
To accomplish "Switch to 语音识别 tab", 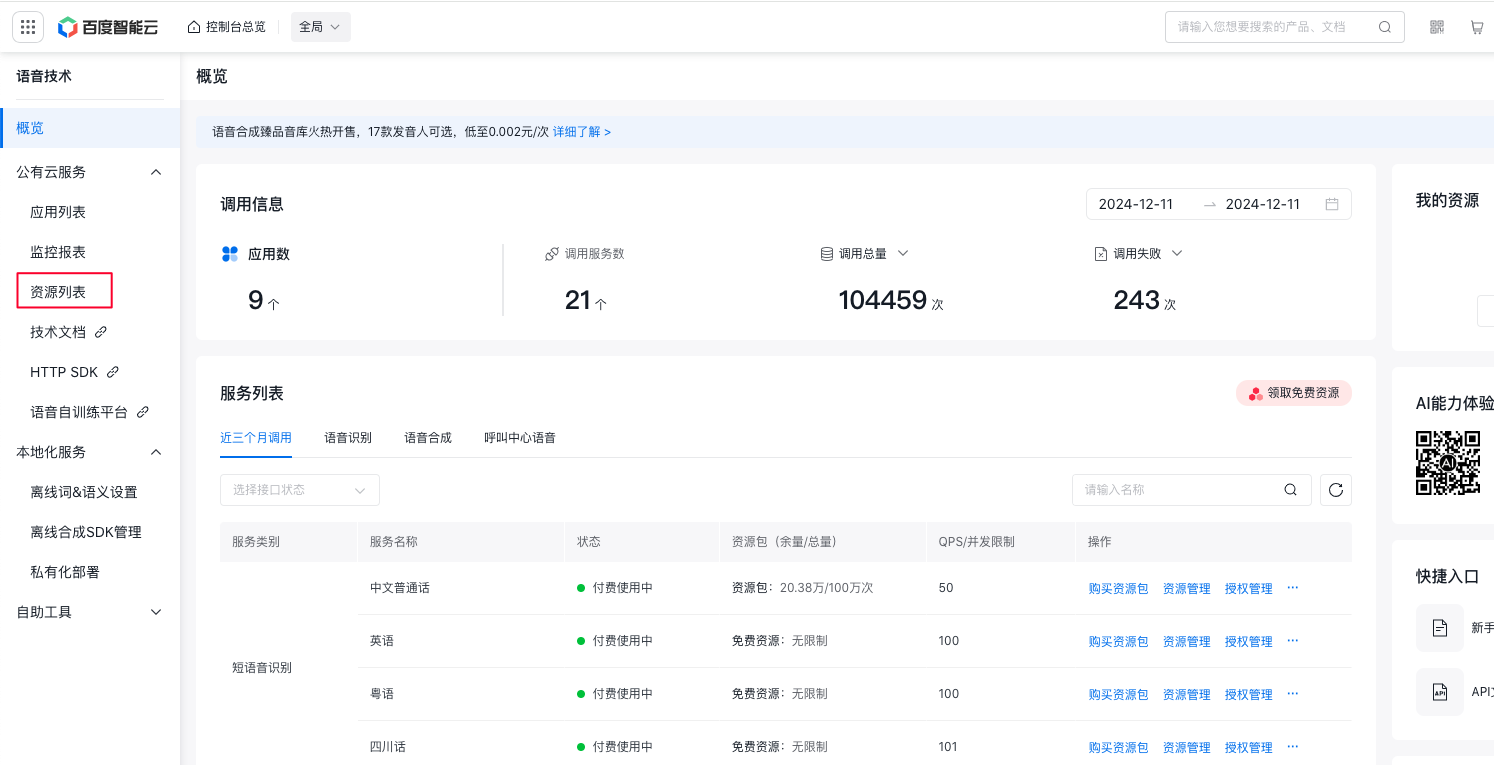I will [x=348, y=437].
